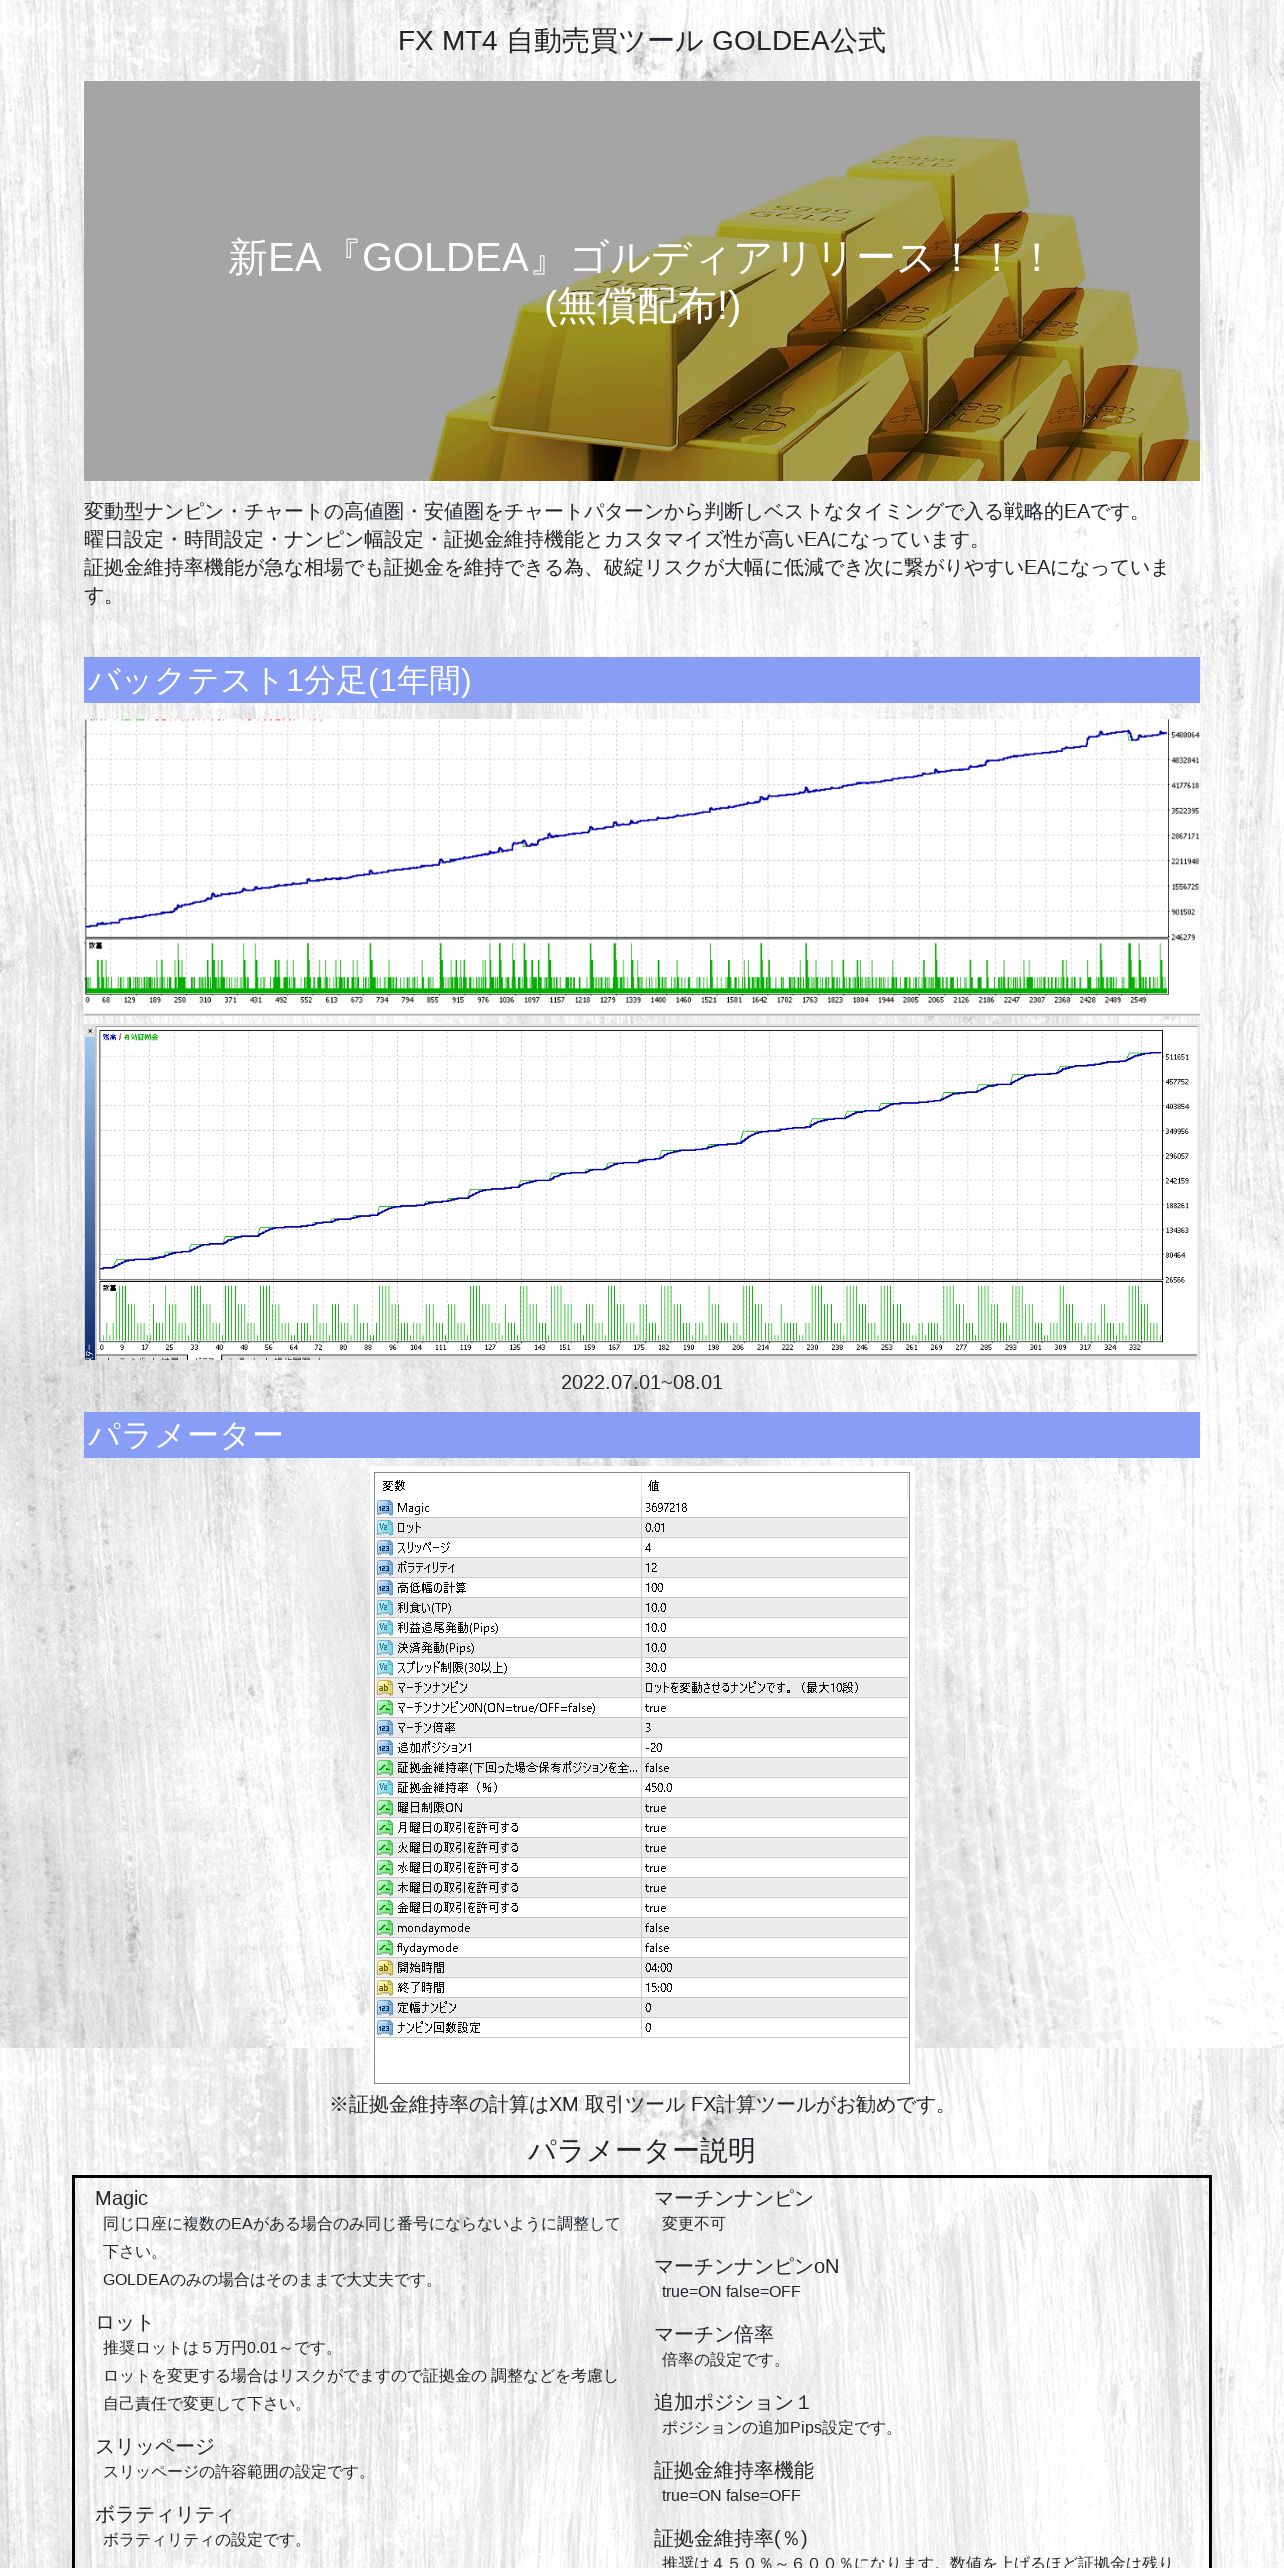Click the integer icon beside マーチン倍率 table row
Screen dimensions: 1284x2568
pos(384,1728)
